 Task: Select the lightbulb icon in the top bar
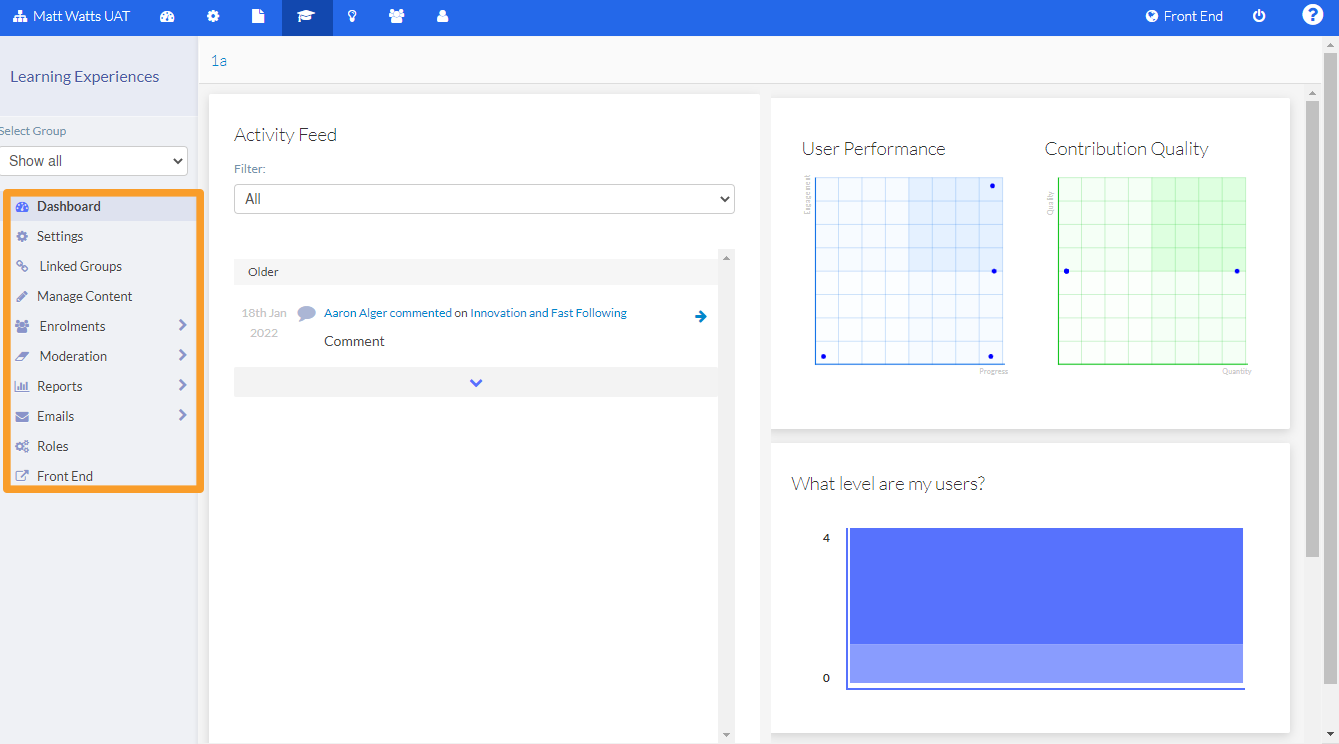point(351,16)
